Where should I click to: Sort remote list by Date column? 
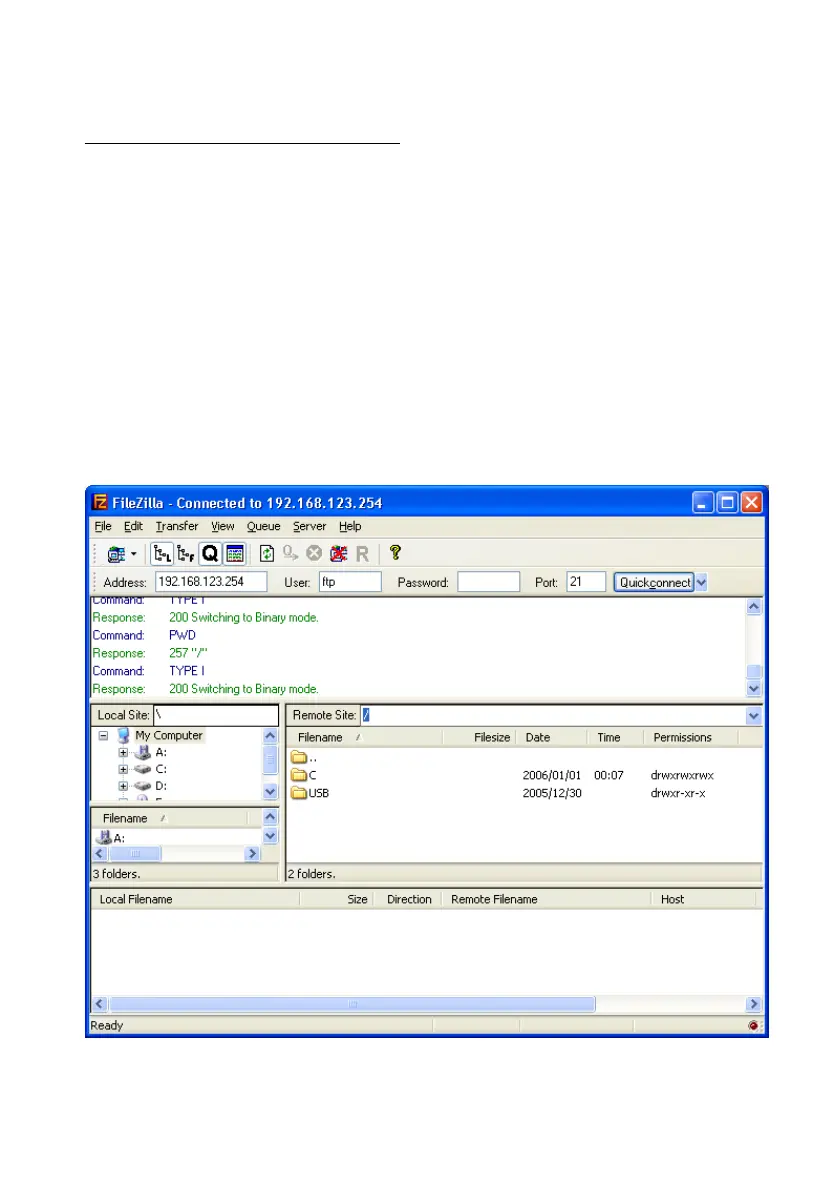552,738
